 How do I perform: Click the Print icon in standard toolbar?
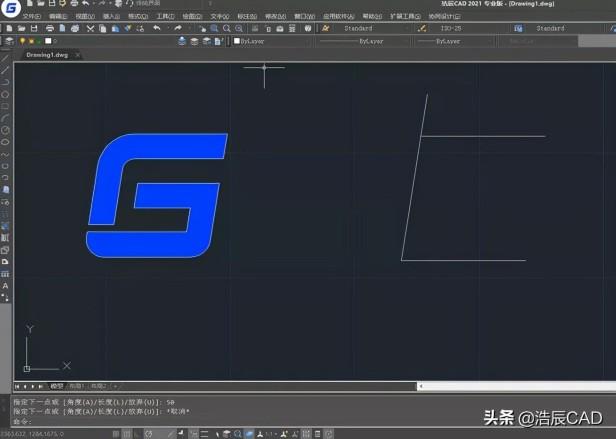50,28
